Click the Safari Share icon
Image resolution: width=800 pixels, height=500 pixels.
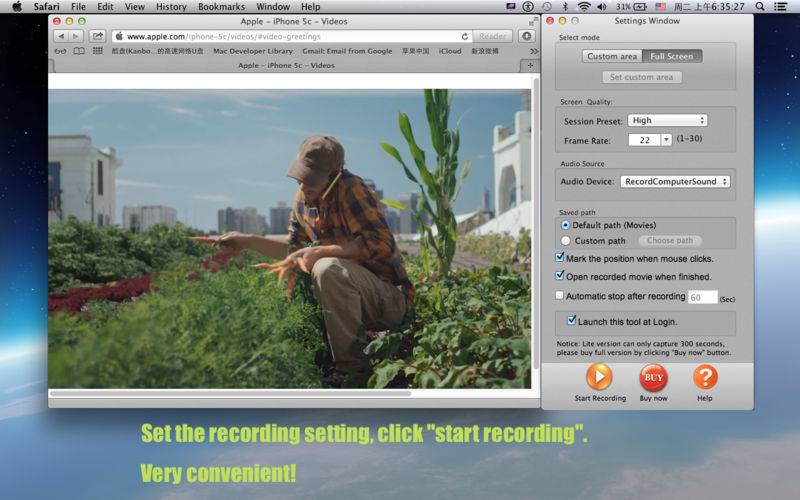(97, 36)
